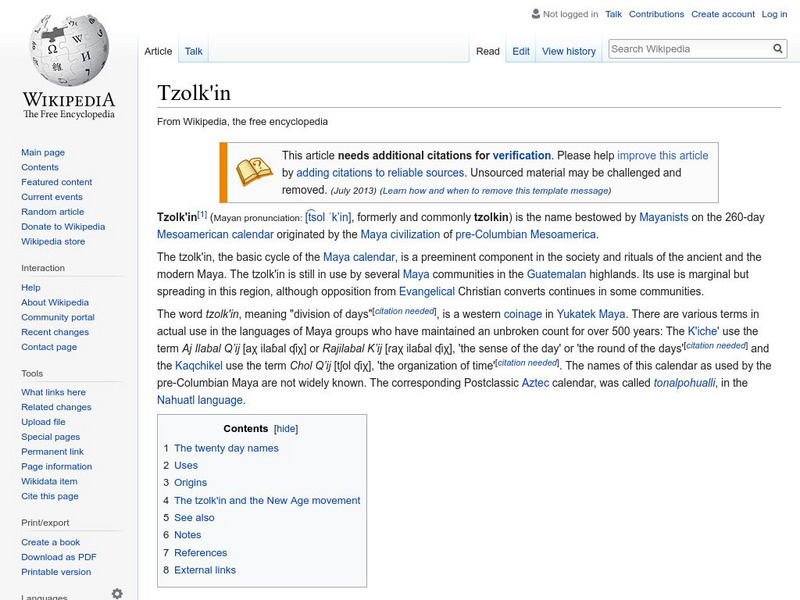Open Contact page
This screenshot has height=600, width=800.
(x=49, y=346)
